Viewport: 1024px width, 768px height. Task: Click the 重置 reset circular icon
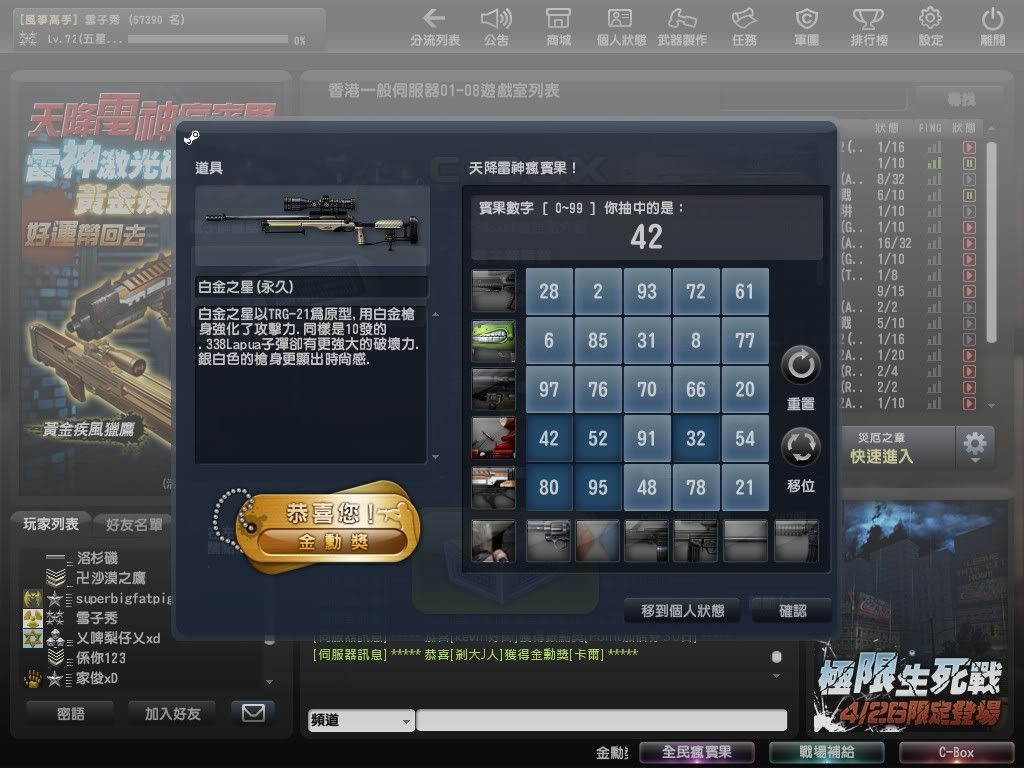tap(800, 367)
